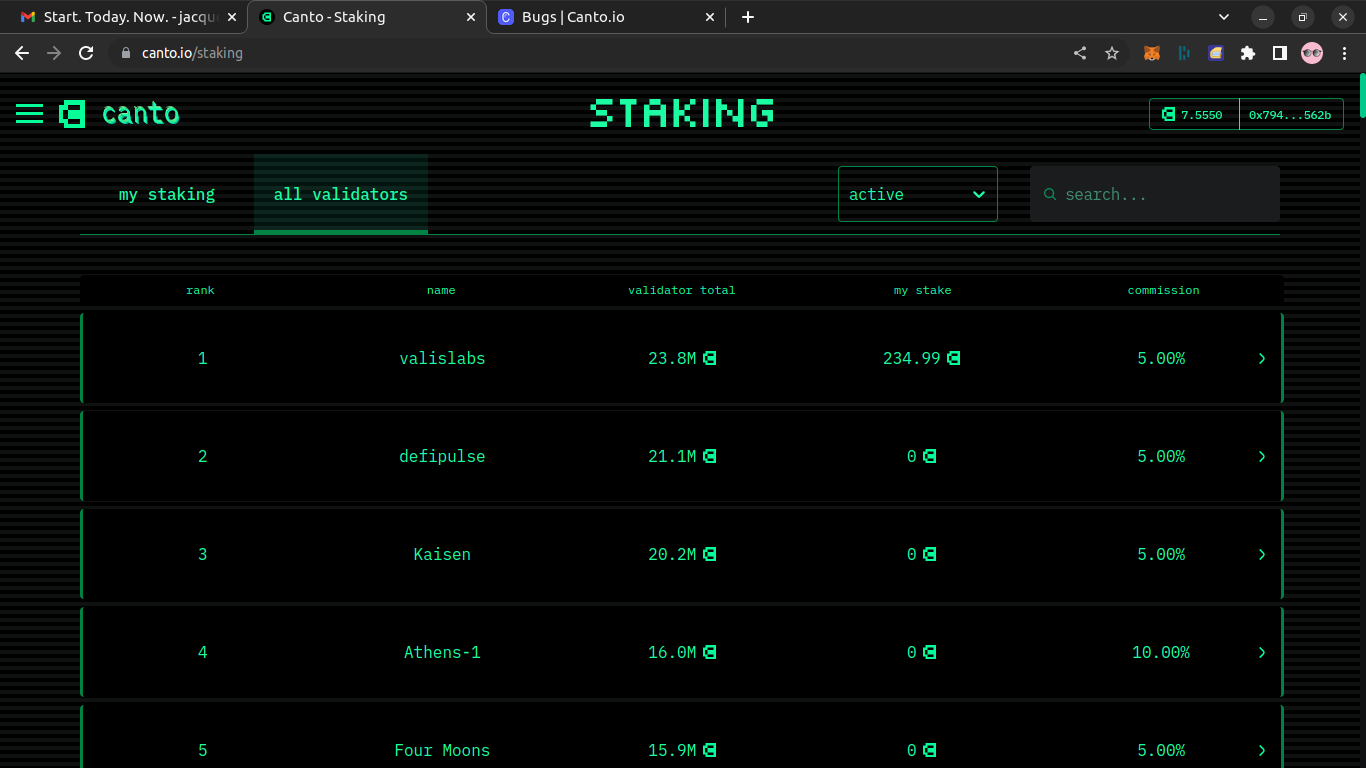Open the tab search dropdown arrow

[x=1224, y=17]
